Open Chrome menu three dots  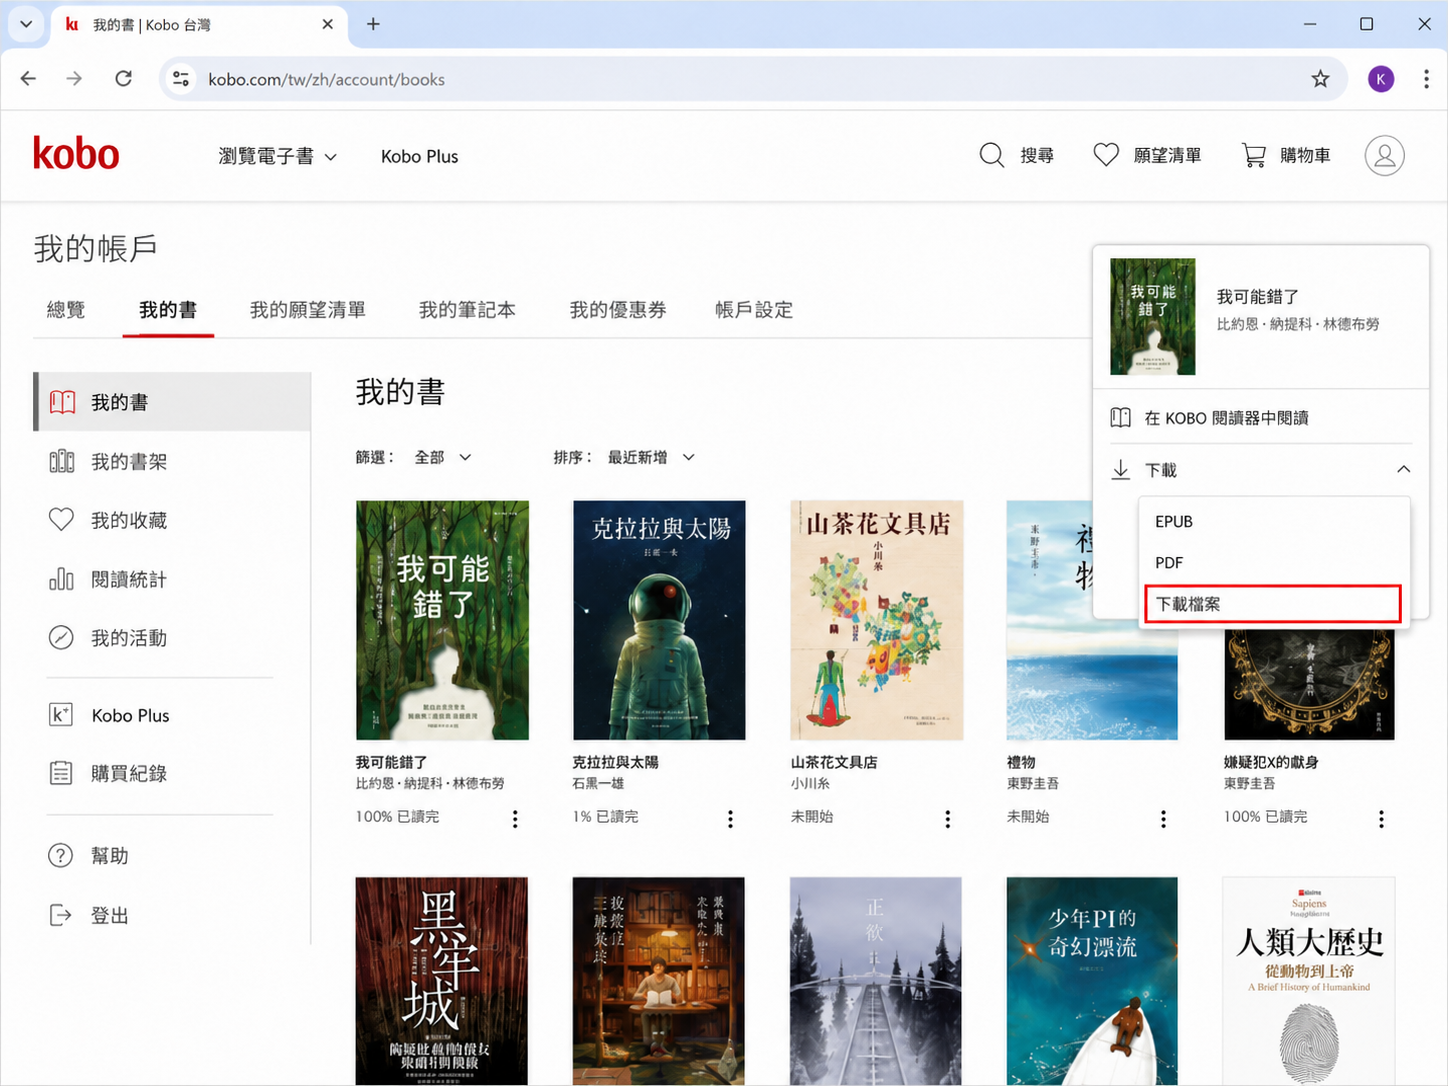tap(1426, 79)
